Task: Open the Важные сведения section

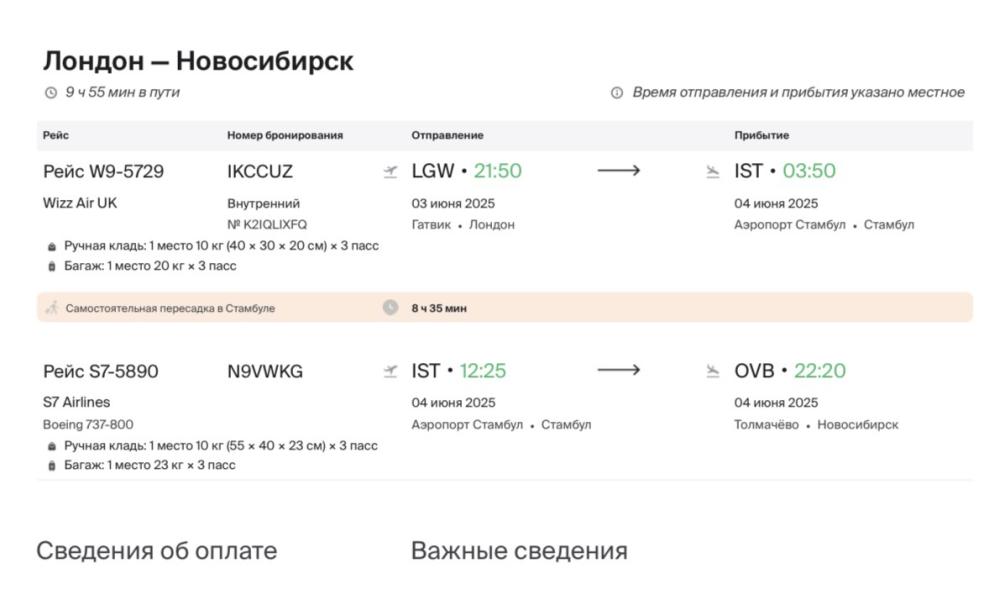Action: click(519, 551)
